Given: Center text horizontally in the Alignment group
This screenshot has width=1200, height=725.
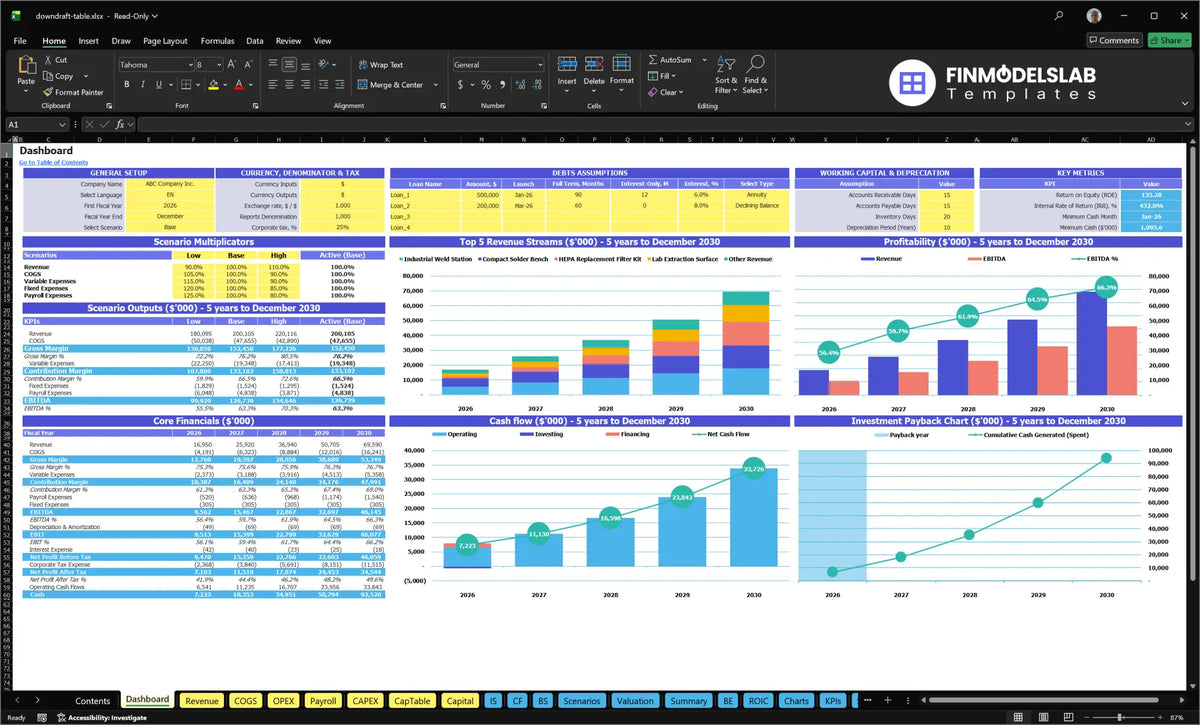Looking at the screenshot, I should pos(289,84).
